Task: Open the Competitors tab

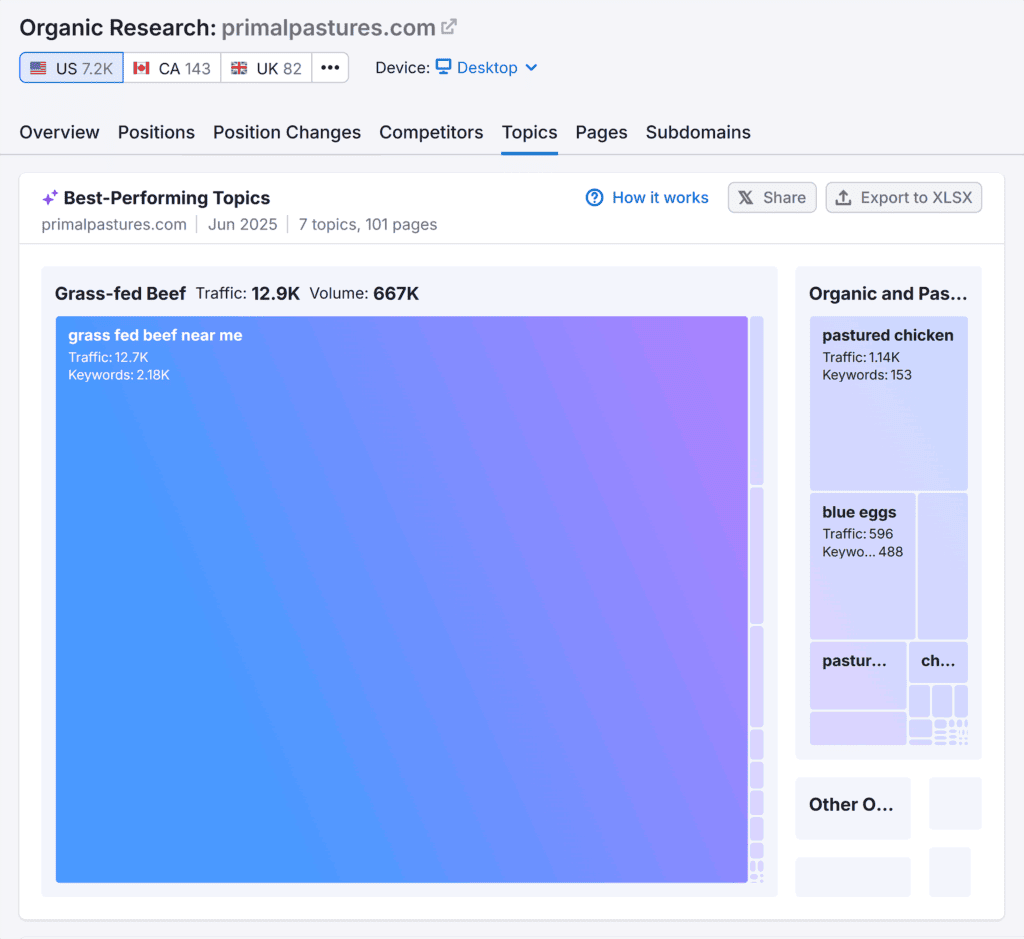Action: 431,132
